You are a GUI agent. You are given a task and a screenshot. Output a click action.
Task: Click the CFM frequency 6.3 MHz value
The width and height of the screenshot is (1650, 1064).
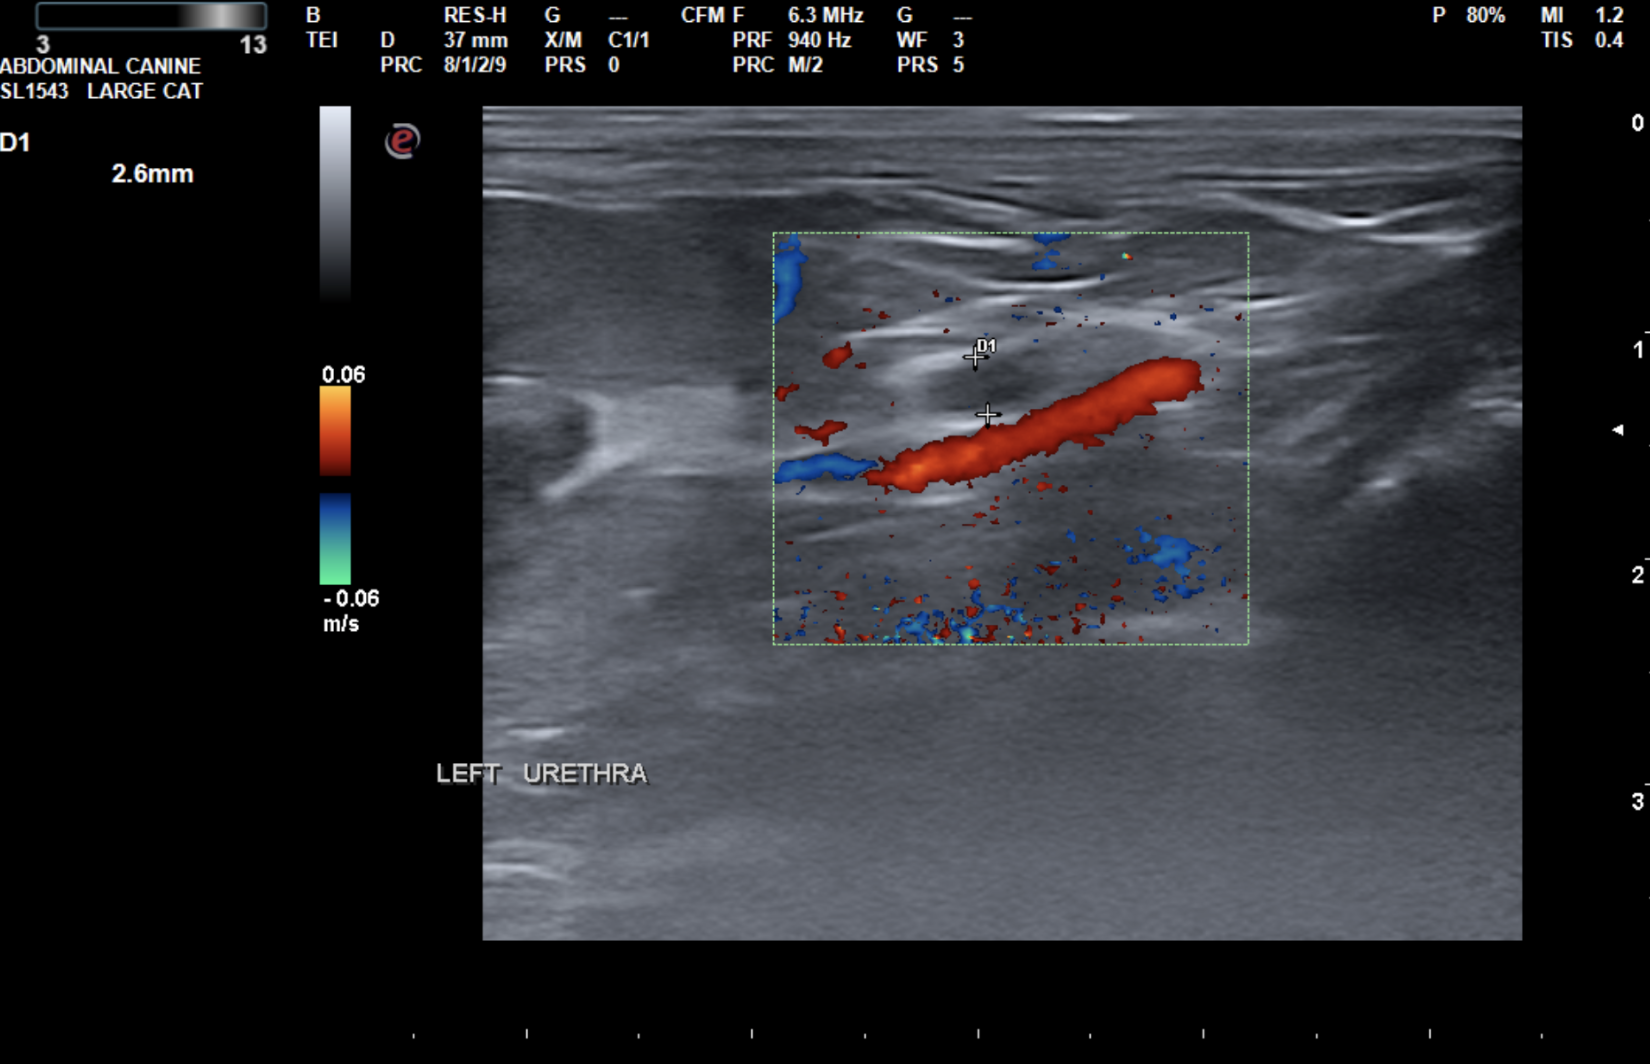(825, 16)
